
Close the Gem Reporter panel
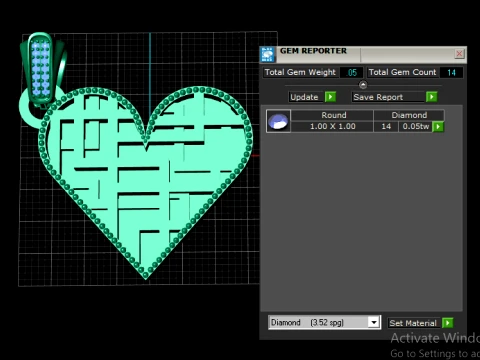coord(459,54)
